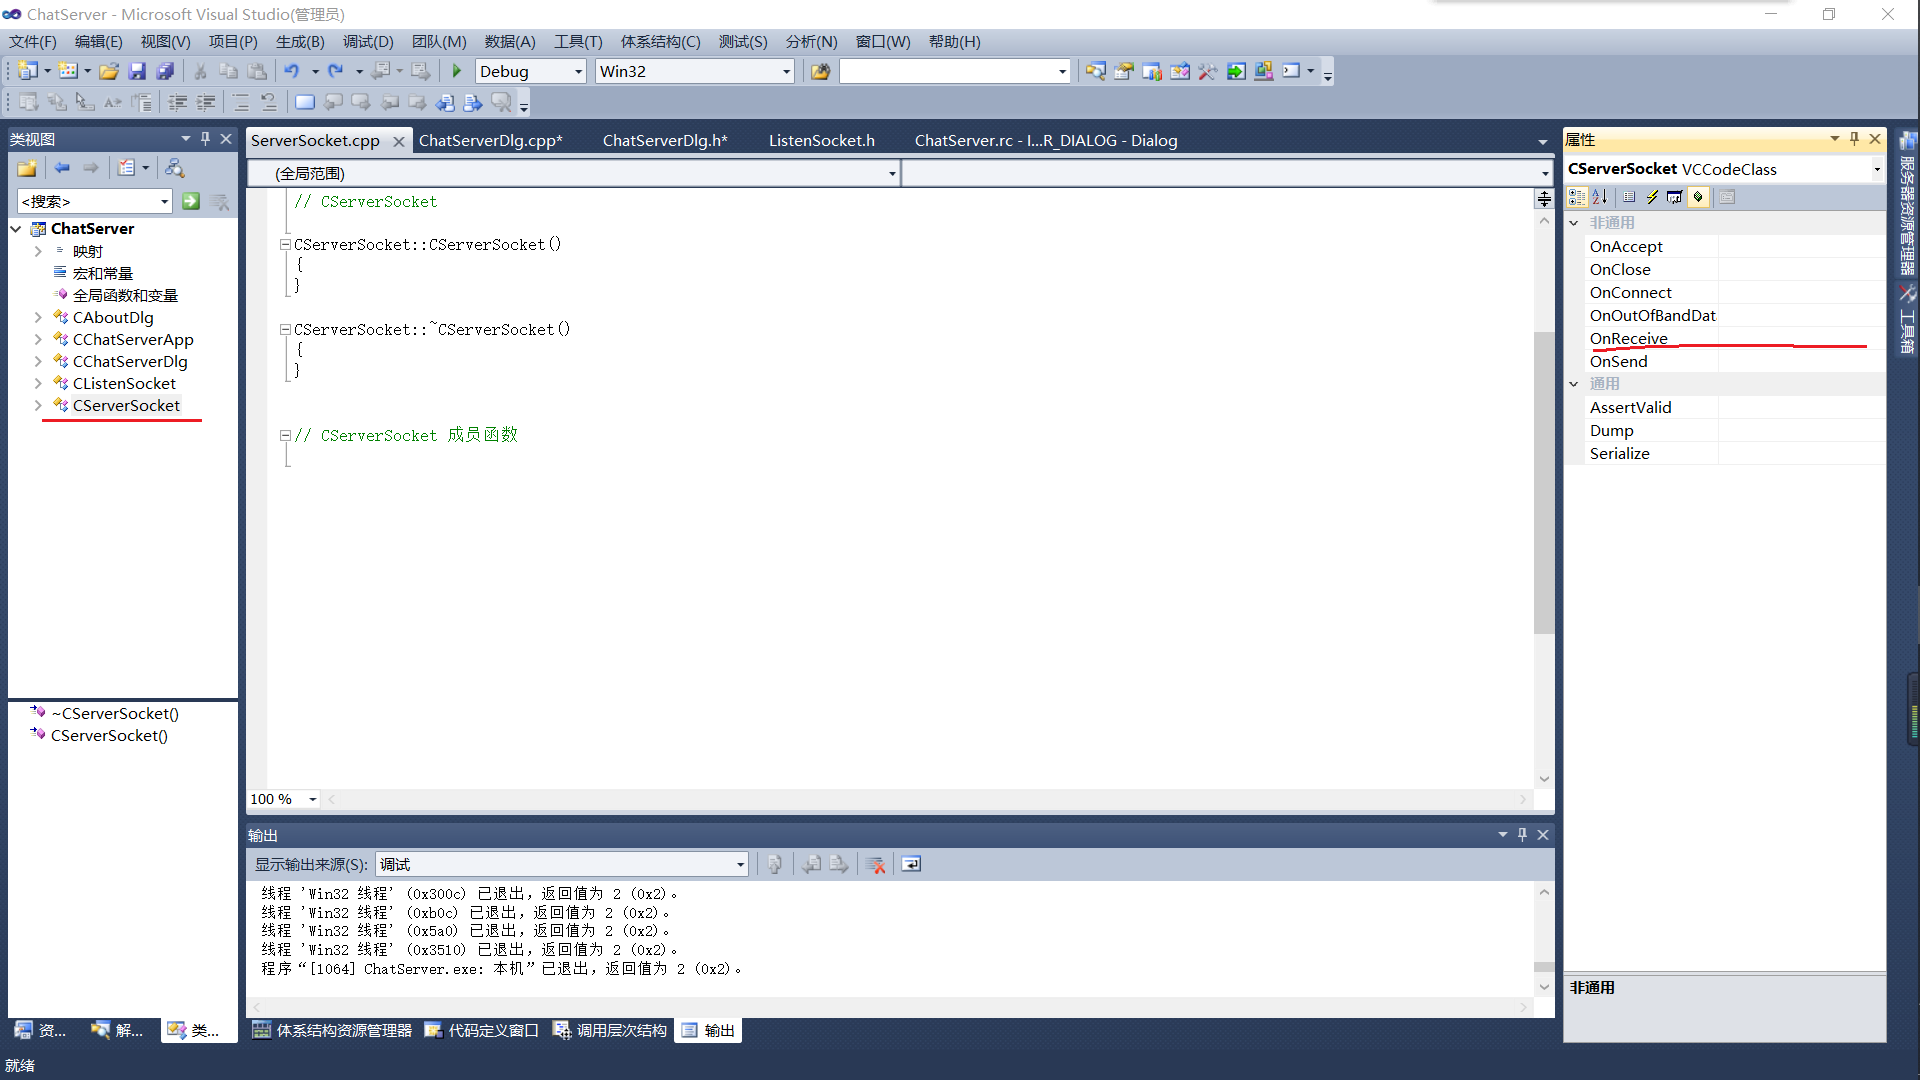The image size is (1920, 1080).
Task: Select CServerSocket() constructor in member list
Action: point(109,735)
